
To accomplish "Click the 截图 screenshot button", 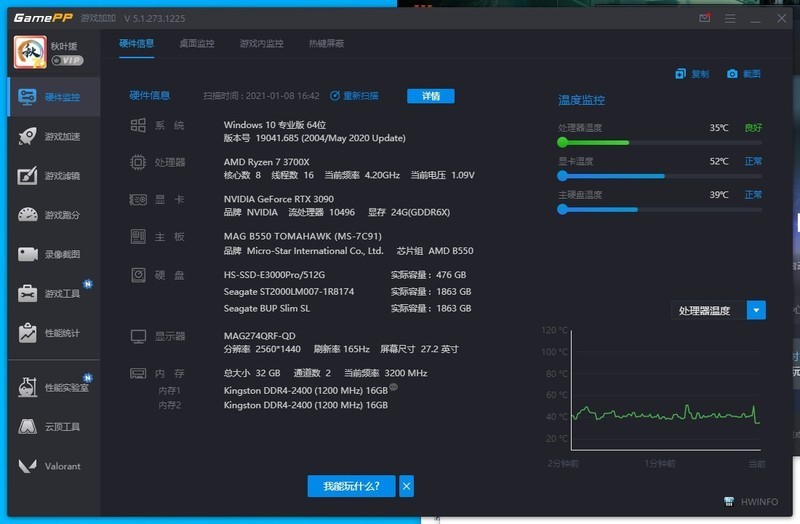I will (x=743, y=74).
